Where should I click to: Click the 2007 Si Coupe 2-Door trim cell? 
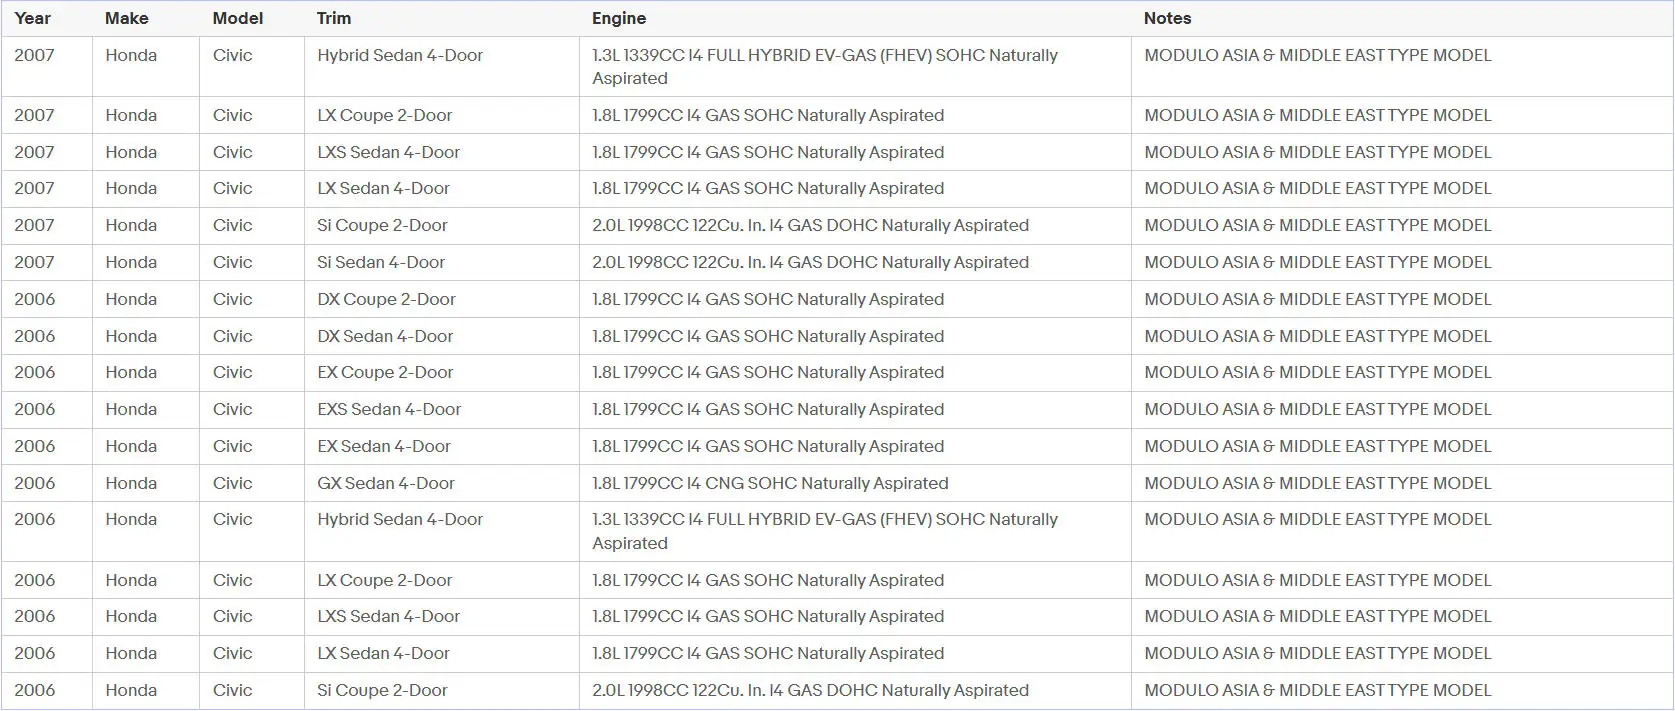382,225
